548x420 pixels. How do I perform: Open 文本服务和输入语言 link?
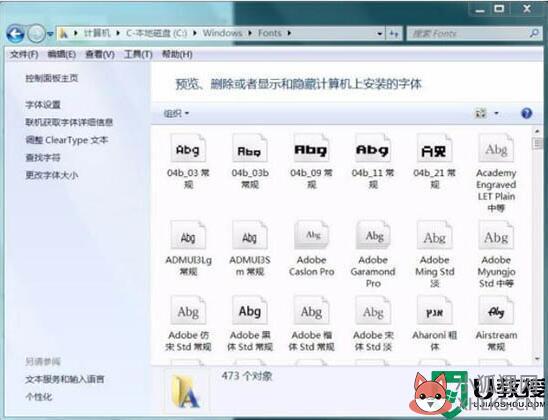pyautogui.click(x=65, y=379)
